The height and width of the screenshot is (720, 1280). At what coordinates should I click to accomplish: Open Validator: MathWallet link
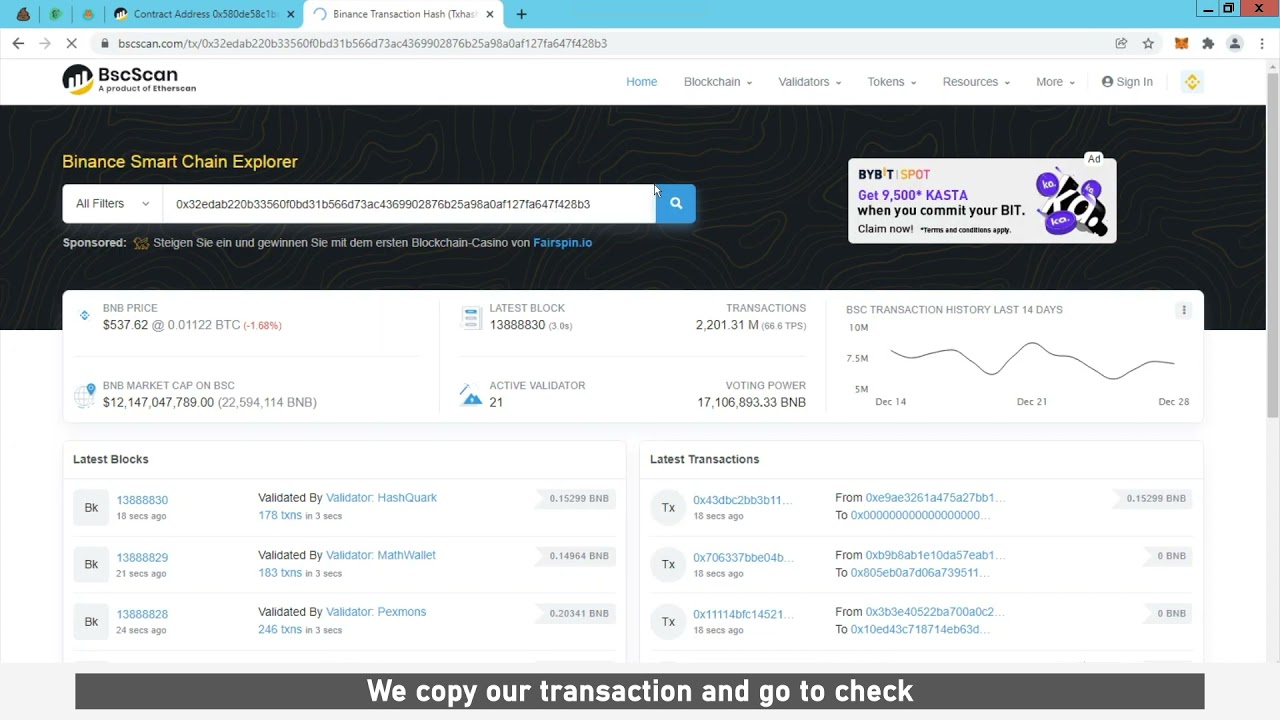tap(380, 555)
